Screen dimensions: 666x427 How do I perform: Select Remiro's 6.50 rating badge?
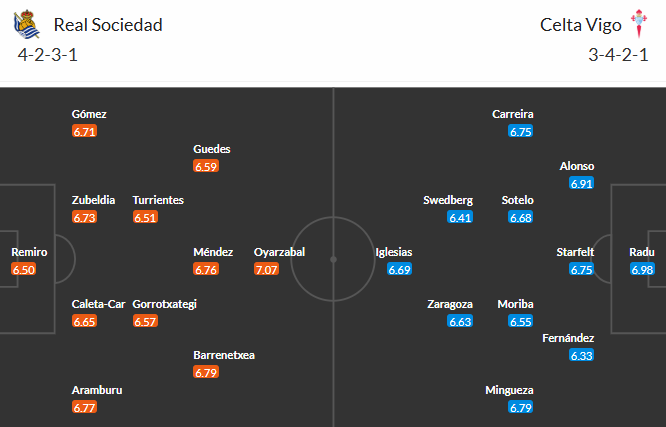pyautogui.click(x=24, y=269)
